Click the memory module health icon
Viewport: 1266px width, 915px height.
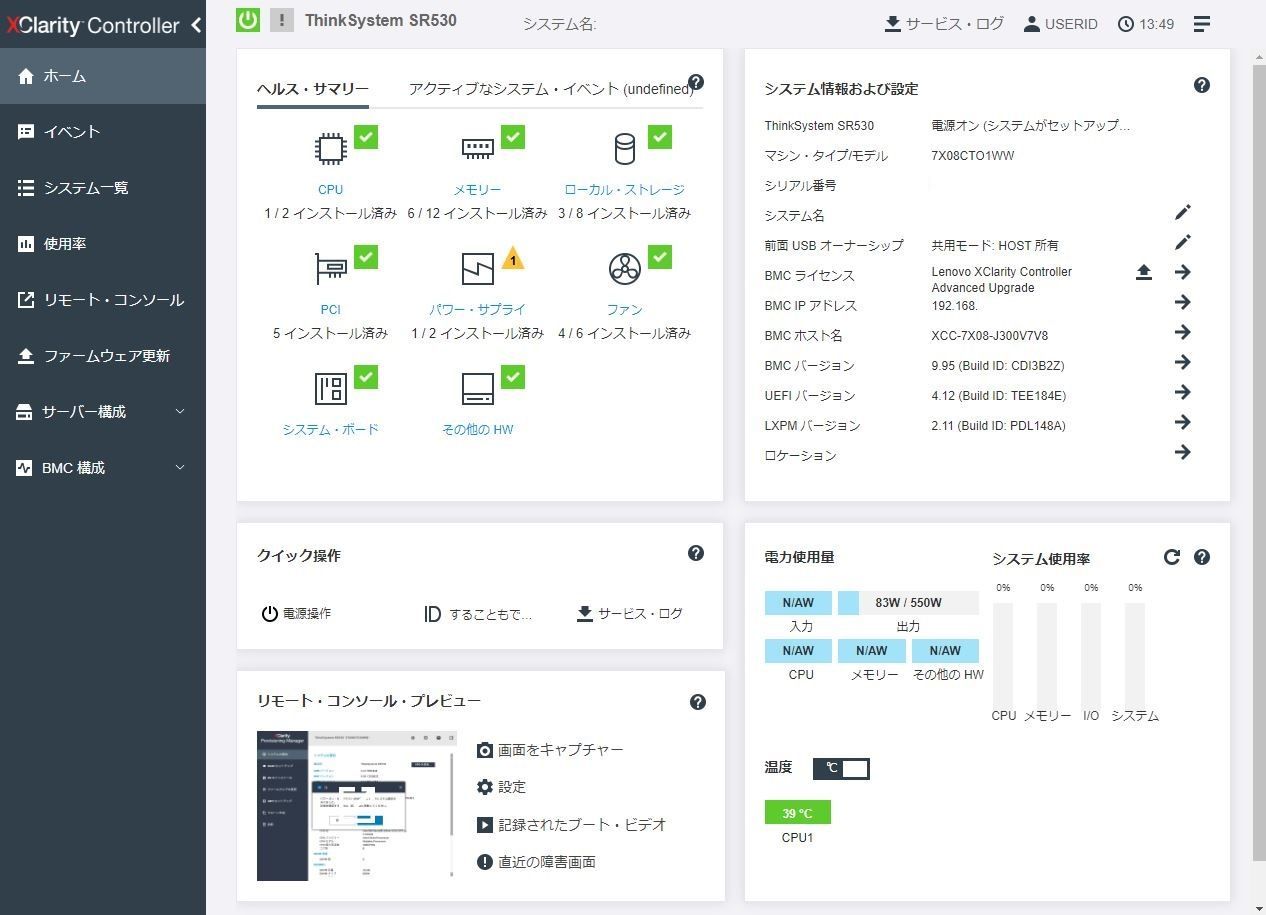point(477,149)
